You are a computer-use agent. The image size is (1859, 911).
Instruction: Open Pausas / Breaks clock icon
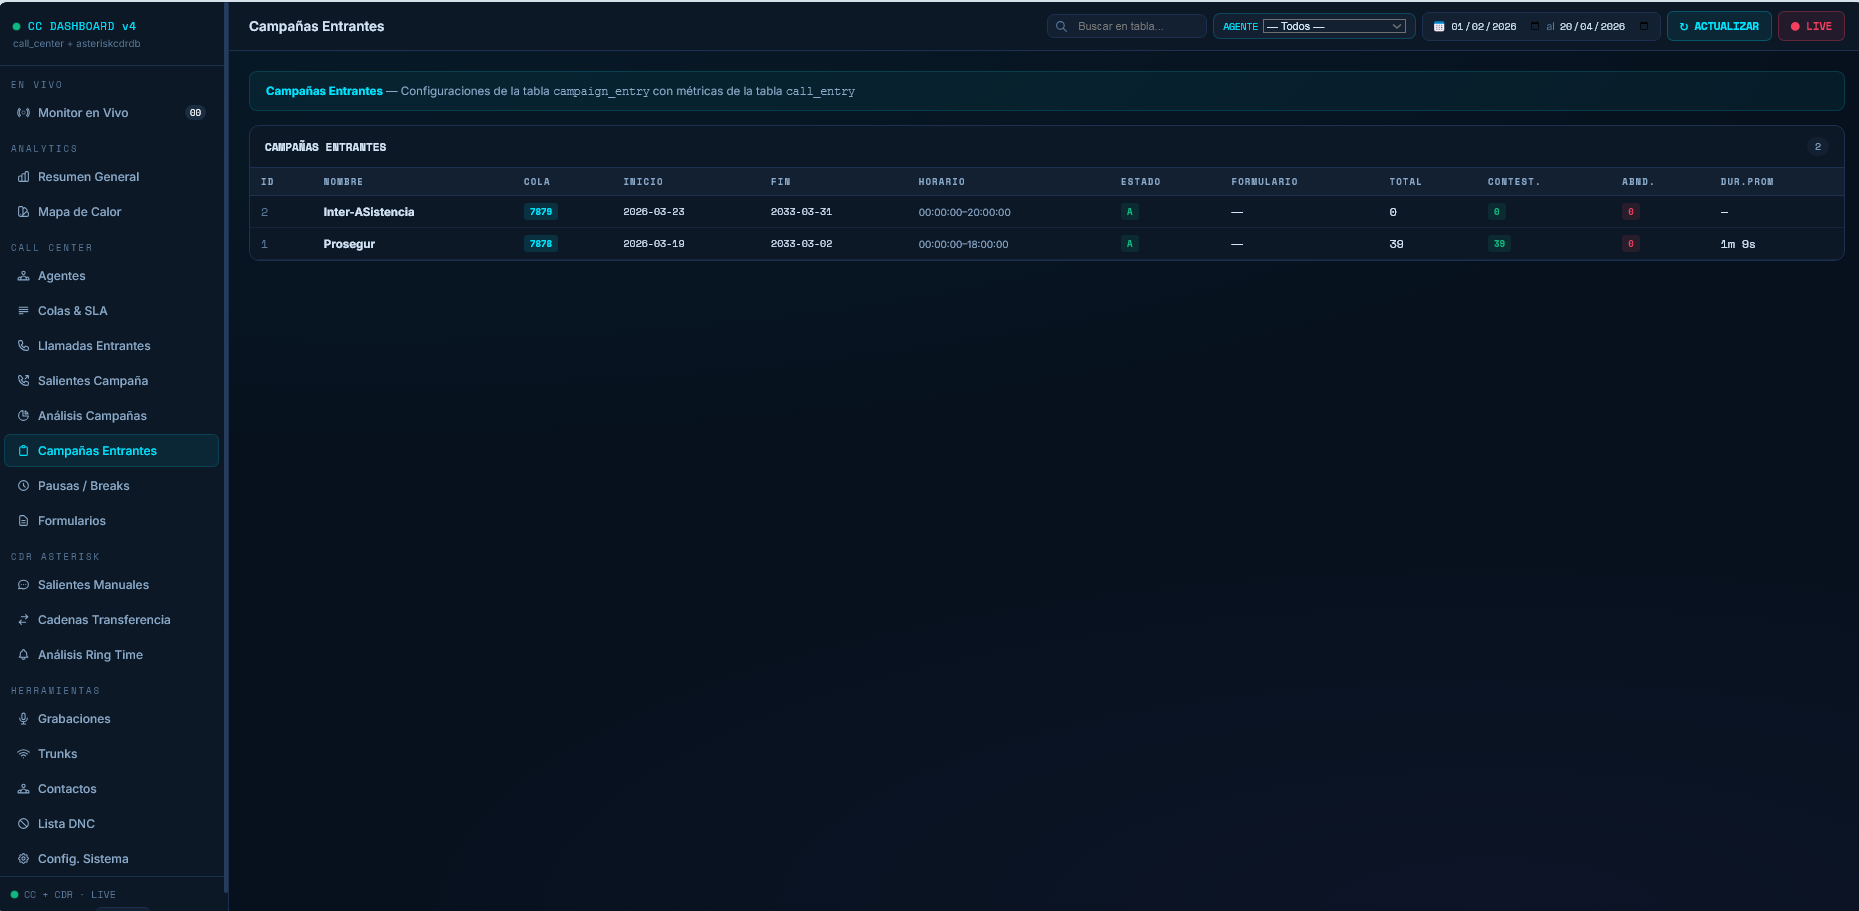click(23, 486)
